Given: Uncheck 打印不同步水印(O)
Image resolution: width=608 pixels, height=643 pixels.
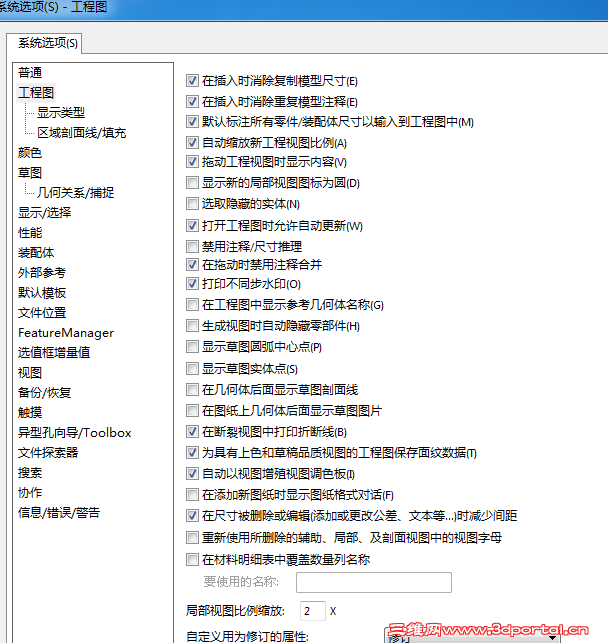Looking at the screenshot, I should click(192, 284).
